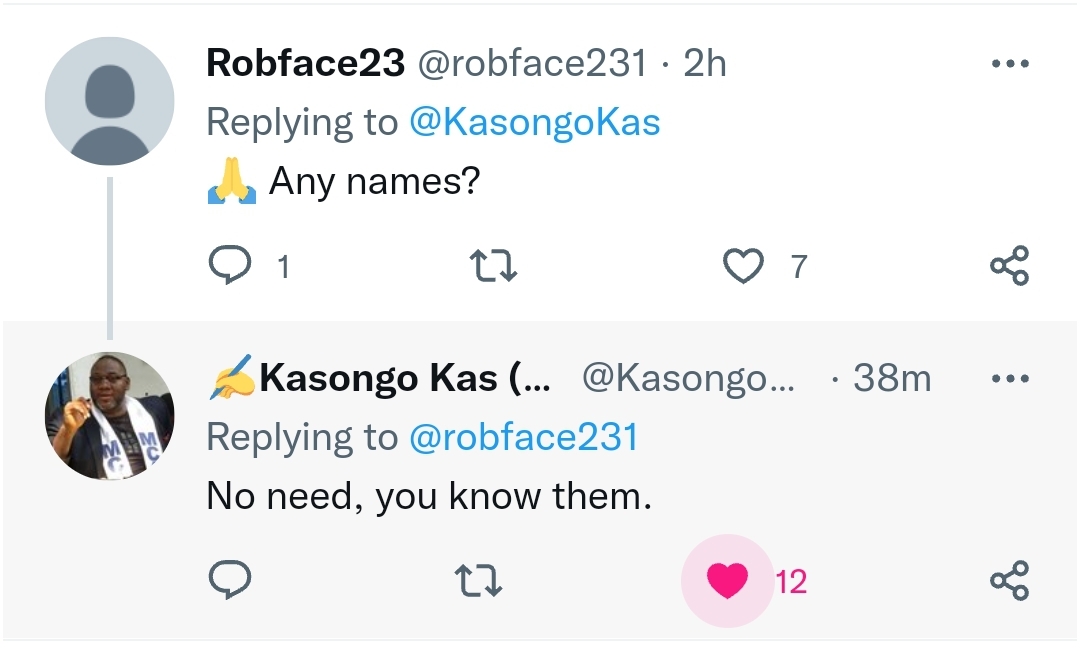Open more options for Kasongo Kas's tweet

[x=1009, y=379]
